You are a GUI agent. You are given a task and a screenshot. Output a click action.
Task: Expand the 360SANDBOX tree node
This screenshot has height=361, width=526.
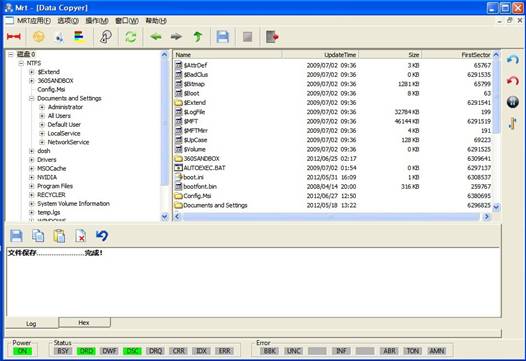(x=32, y=81)
